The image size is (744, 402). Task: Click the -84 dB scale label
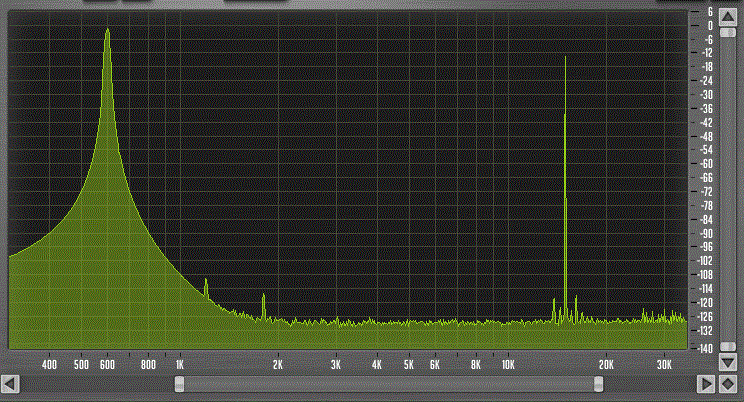pos(707,220)
